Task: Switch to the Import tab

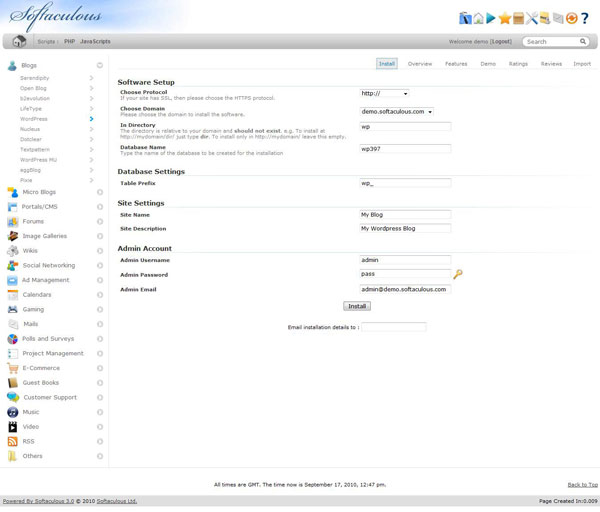Action: (582, 64)
